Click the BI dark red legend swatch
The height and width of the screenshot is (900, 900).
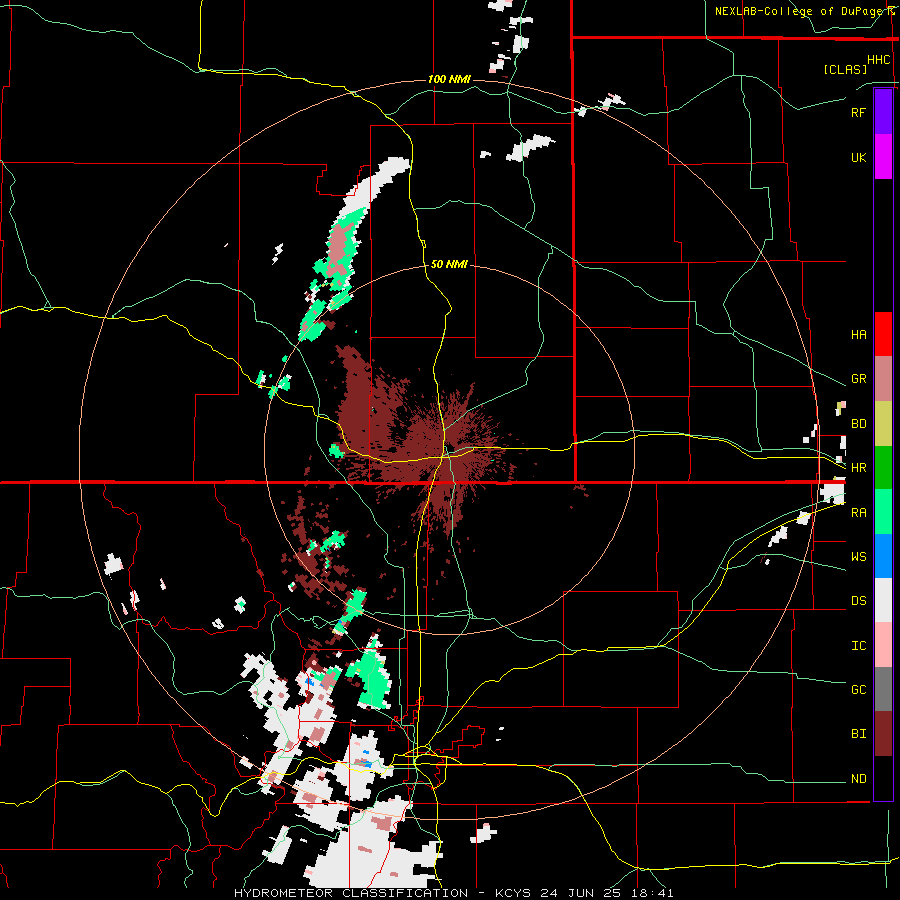tap(883, 734)
